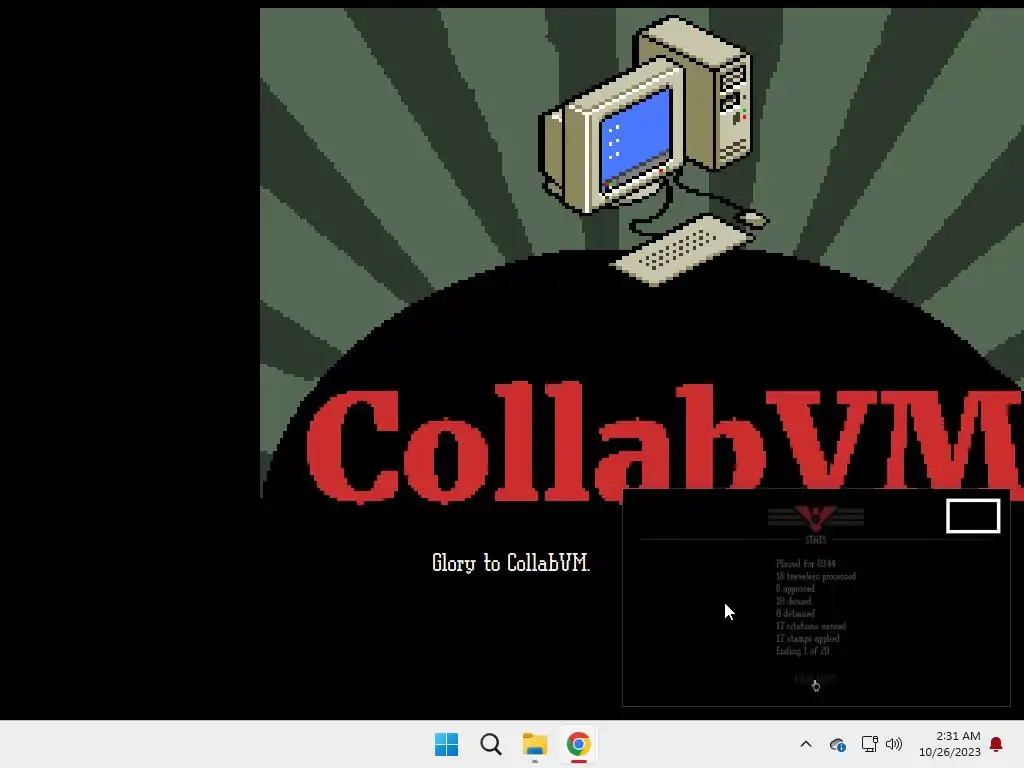Image resolution: width=1024 pixels, height=768 pixels.
Task: Open the volume speaker icon
Action: (x=893, y=744)
